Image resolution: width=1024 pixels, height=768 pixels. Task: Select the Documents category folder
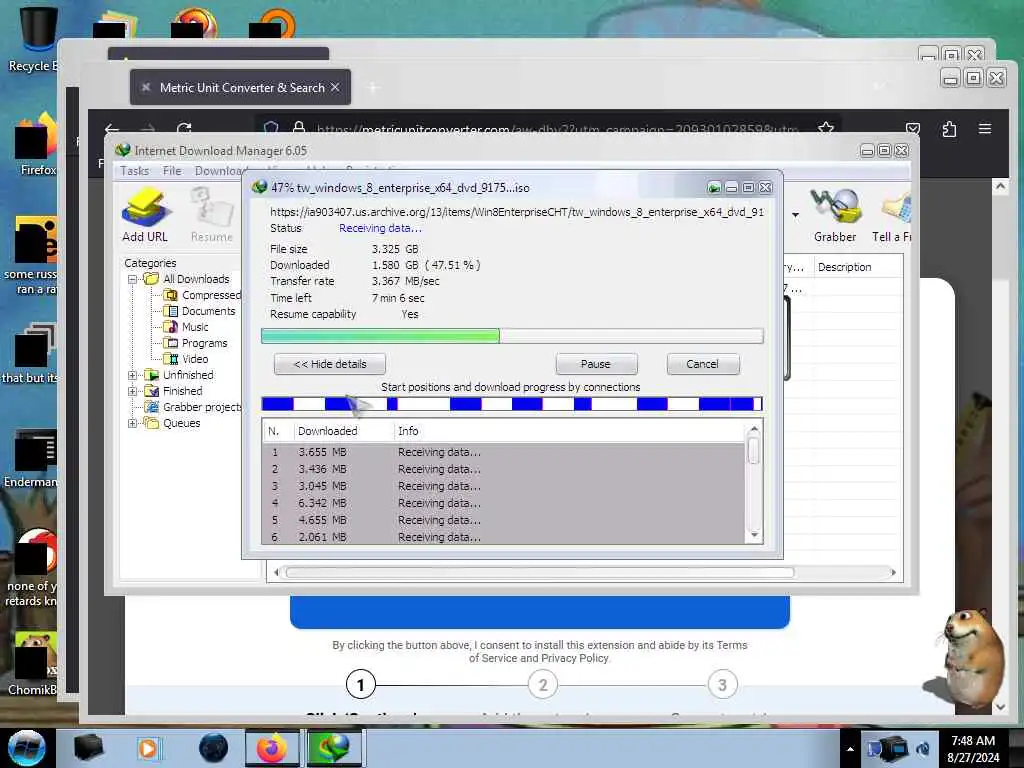click(200, 311)
